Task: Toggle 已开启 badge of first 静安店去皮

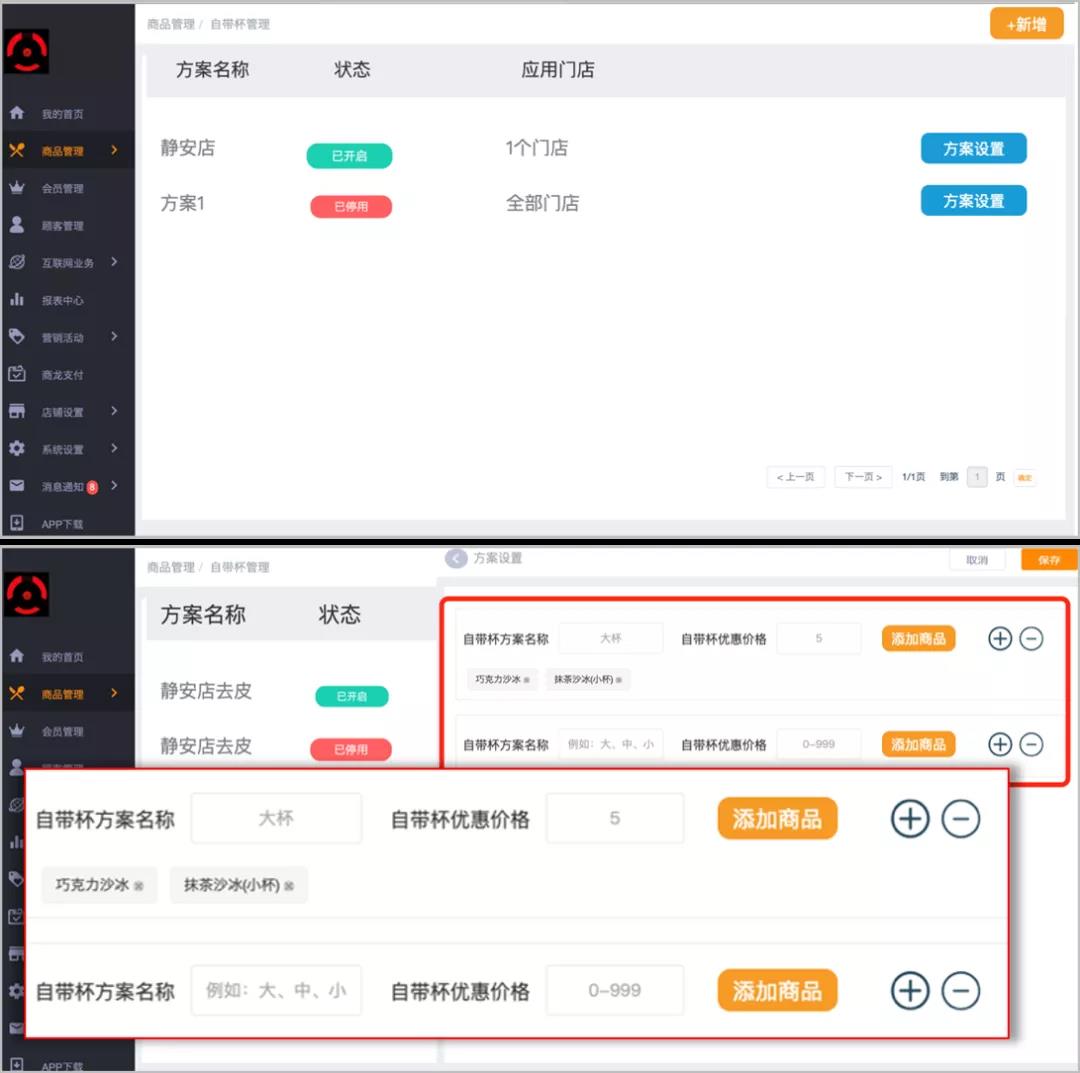Action: coord(351,696)
